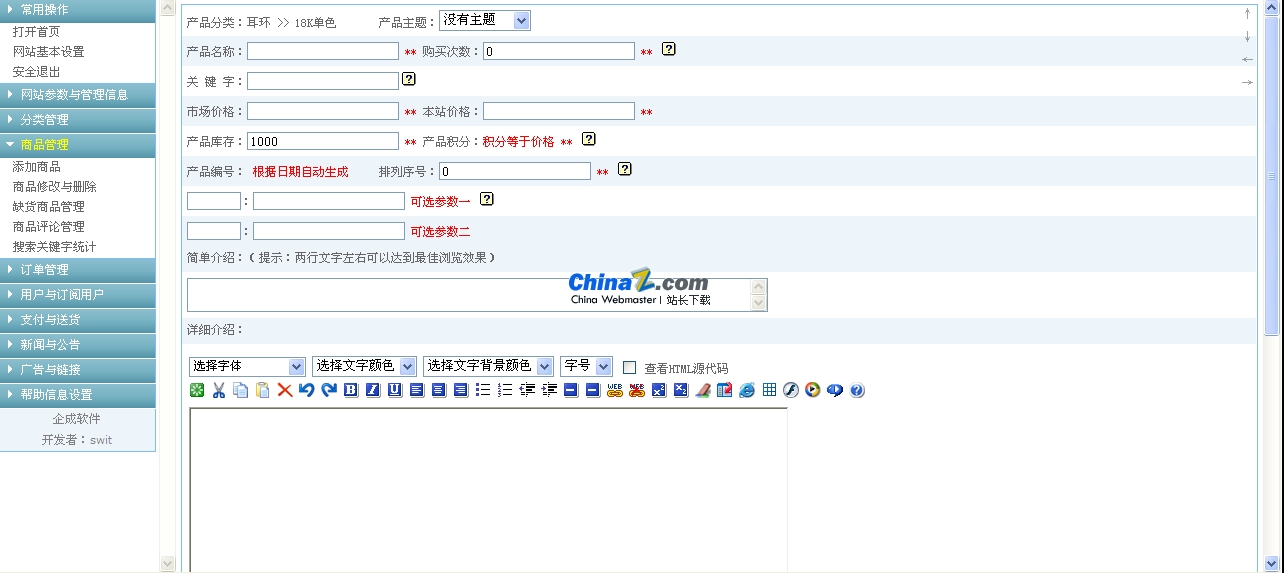This screenshot has height=573, width=1284.
Task: Open the 网站基本设置 link
Action: [x=48, y=52]
